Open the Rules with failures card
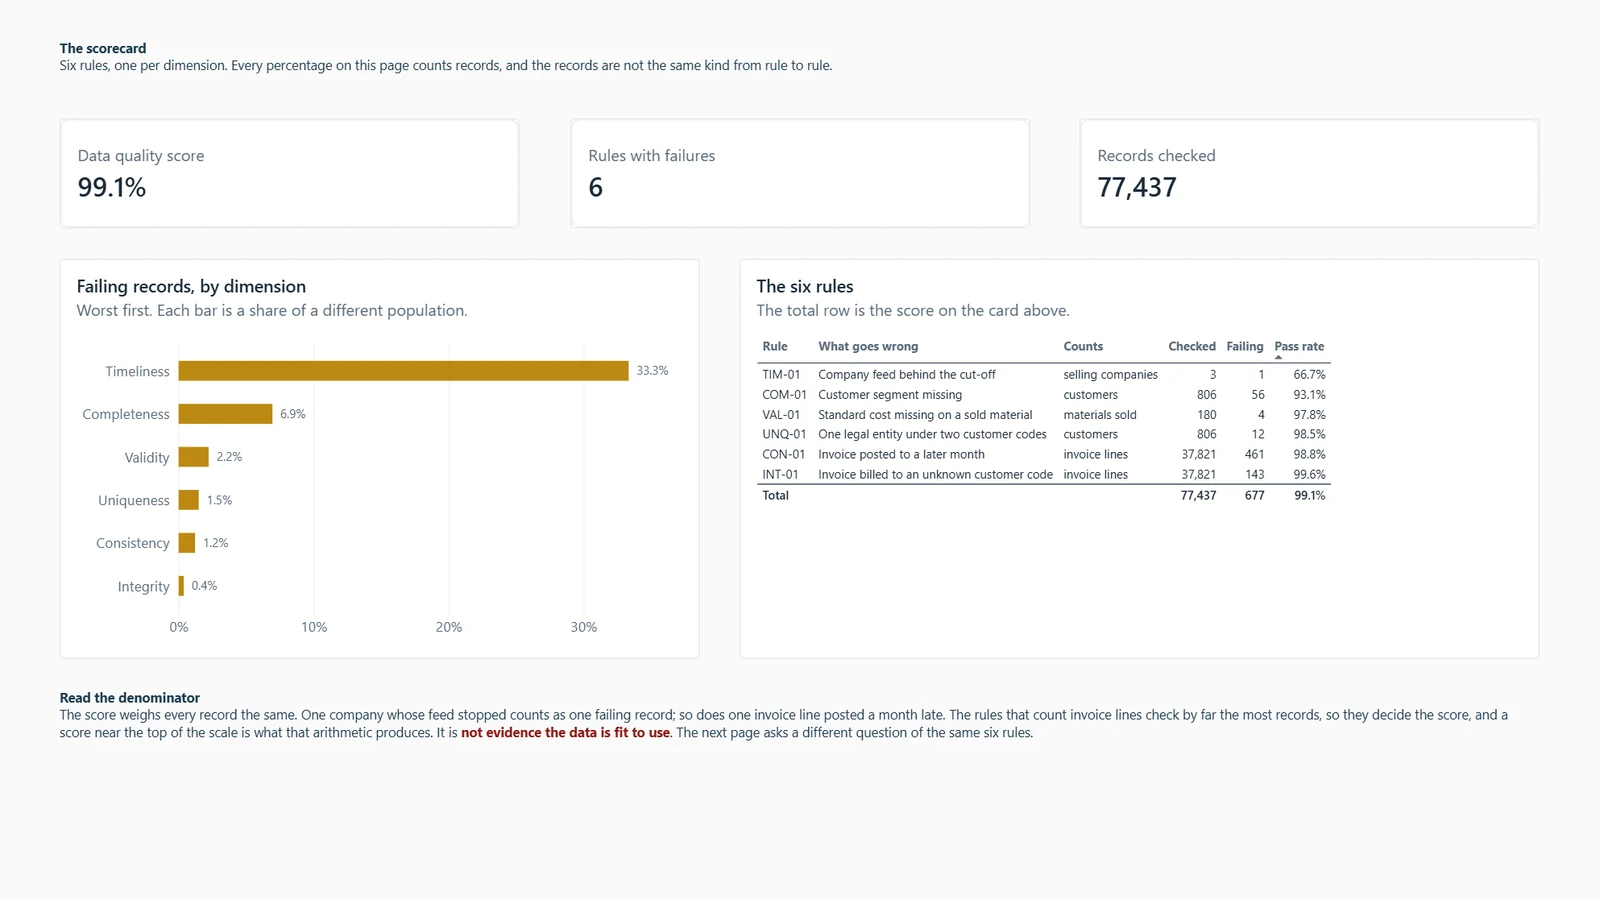1600x900 pixels. 800,173
